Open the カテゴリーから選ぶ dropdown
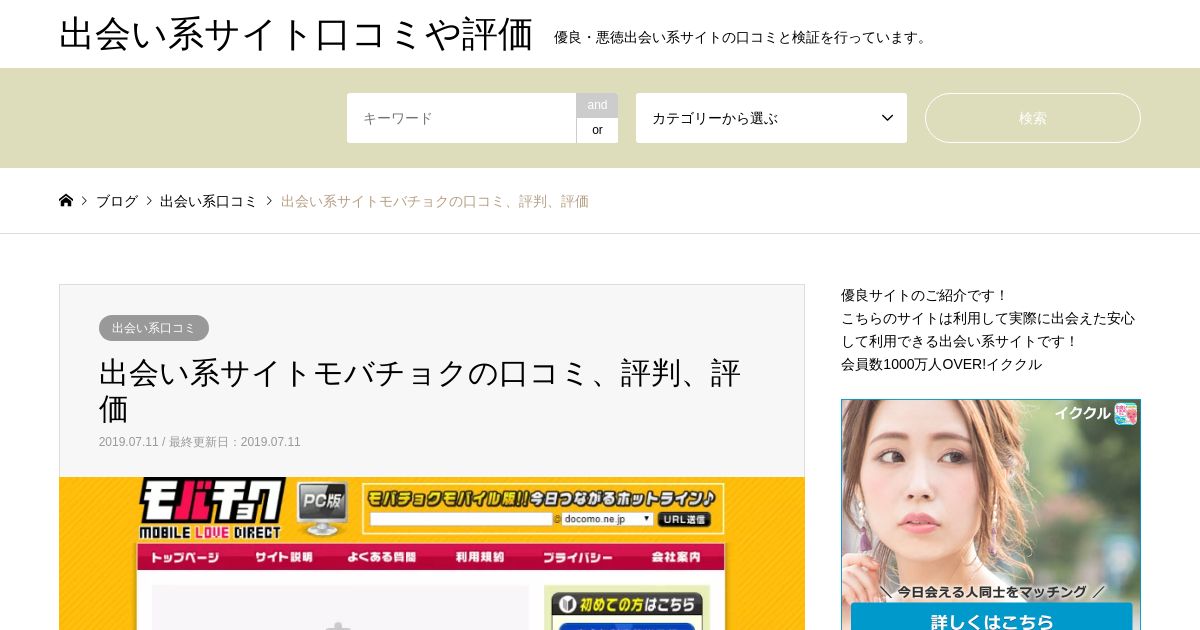The width and height of the screenshot is (1200, 630). coord(771,118)
